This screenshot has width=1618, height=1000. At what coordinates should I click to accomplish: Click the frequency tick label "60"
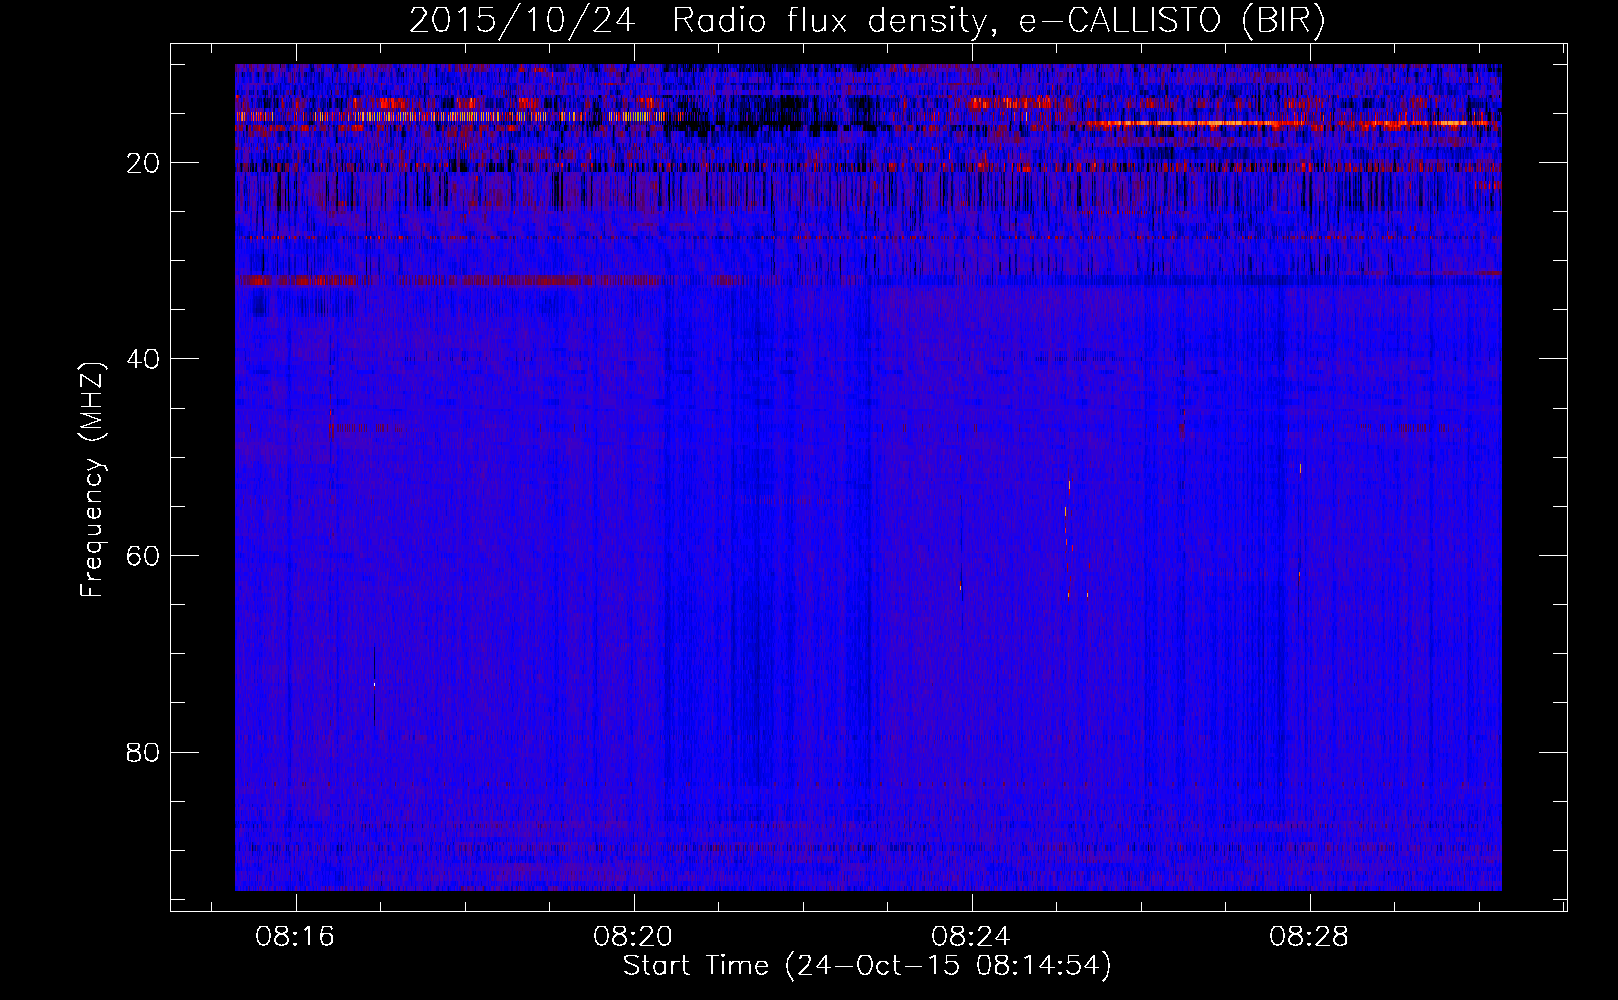click(x=143, y=556)
